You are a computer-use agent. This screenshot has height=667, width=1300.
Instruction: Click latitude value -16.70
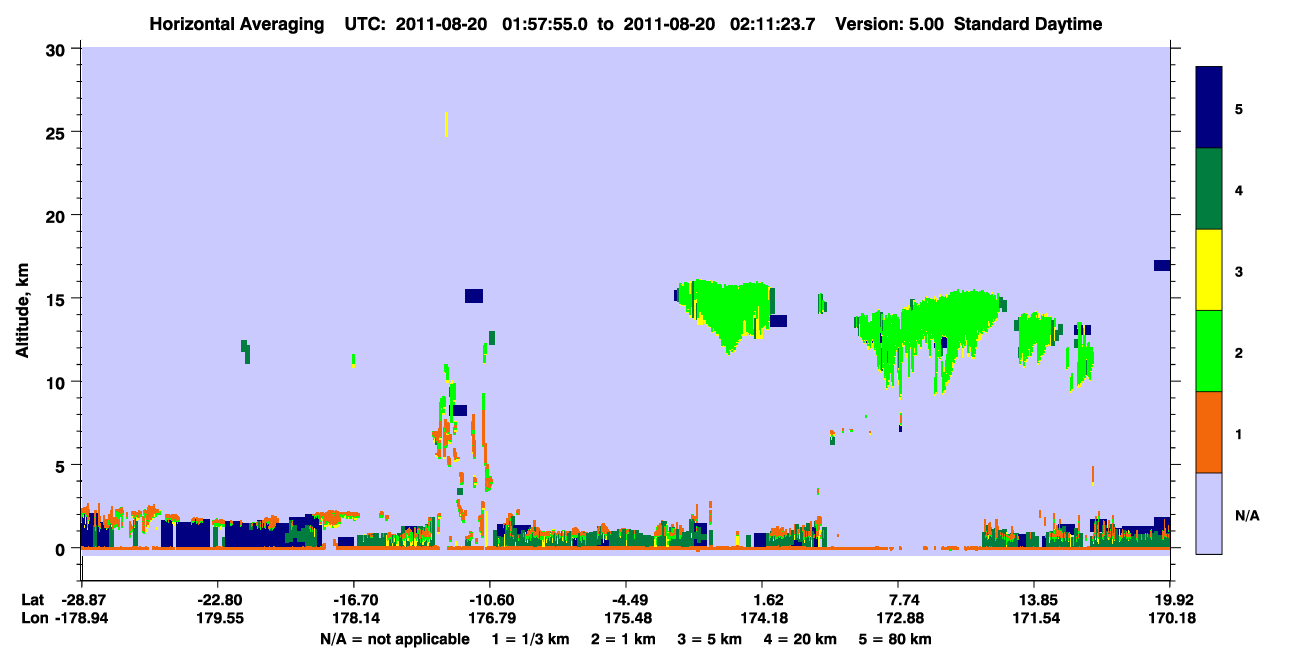[353, 600]
